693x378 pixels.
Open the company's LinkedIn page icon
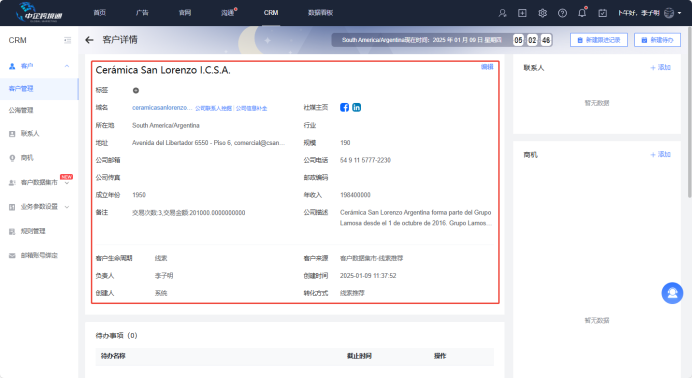pos(357,107)
